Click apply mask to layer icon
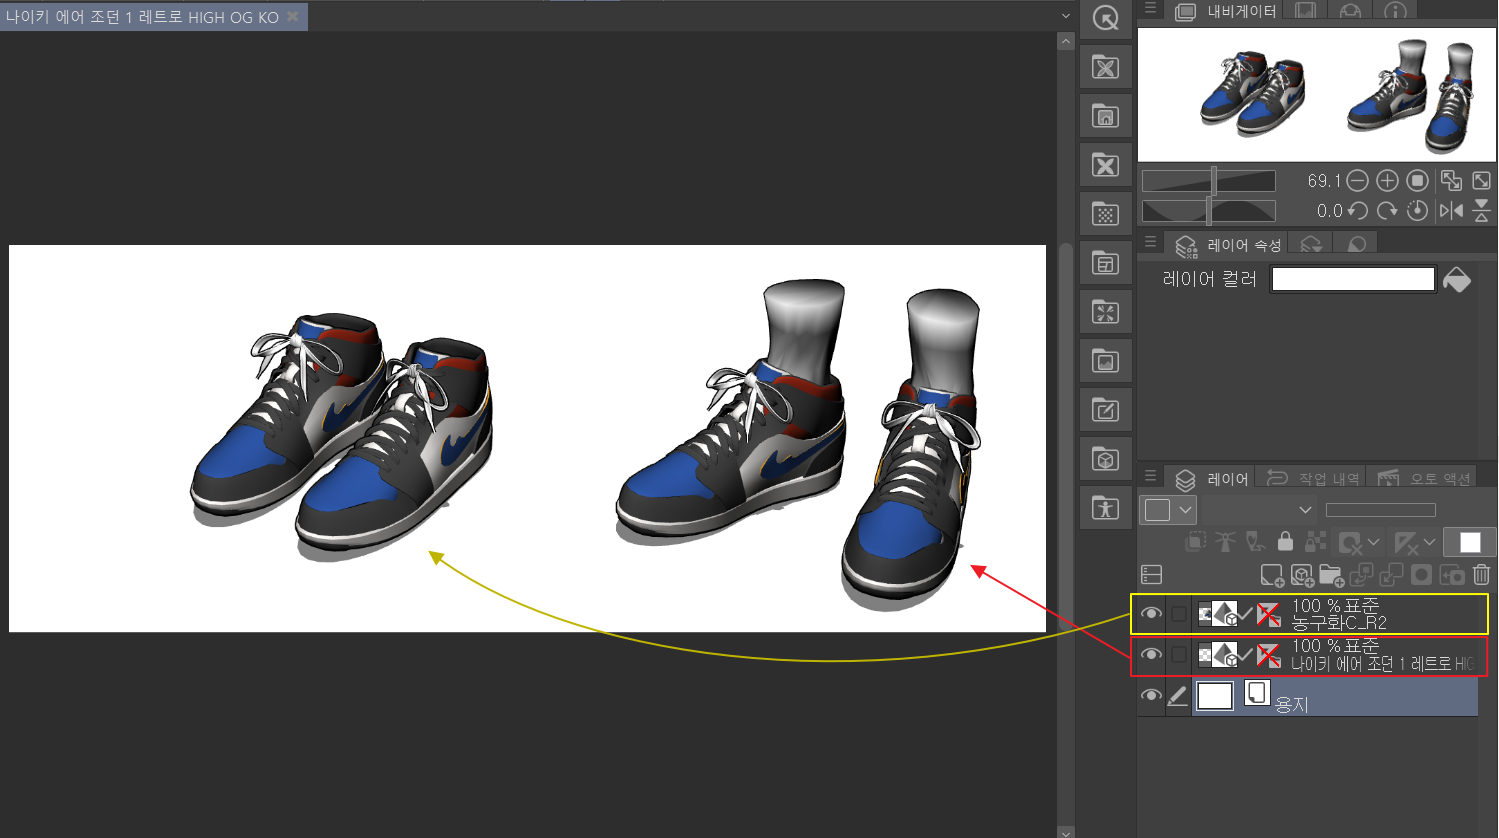The width and height of the screenshot is (1499, 838). tap(1452, 575)
